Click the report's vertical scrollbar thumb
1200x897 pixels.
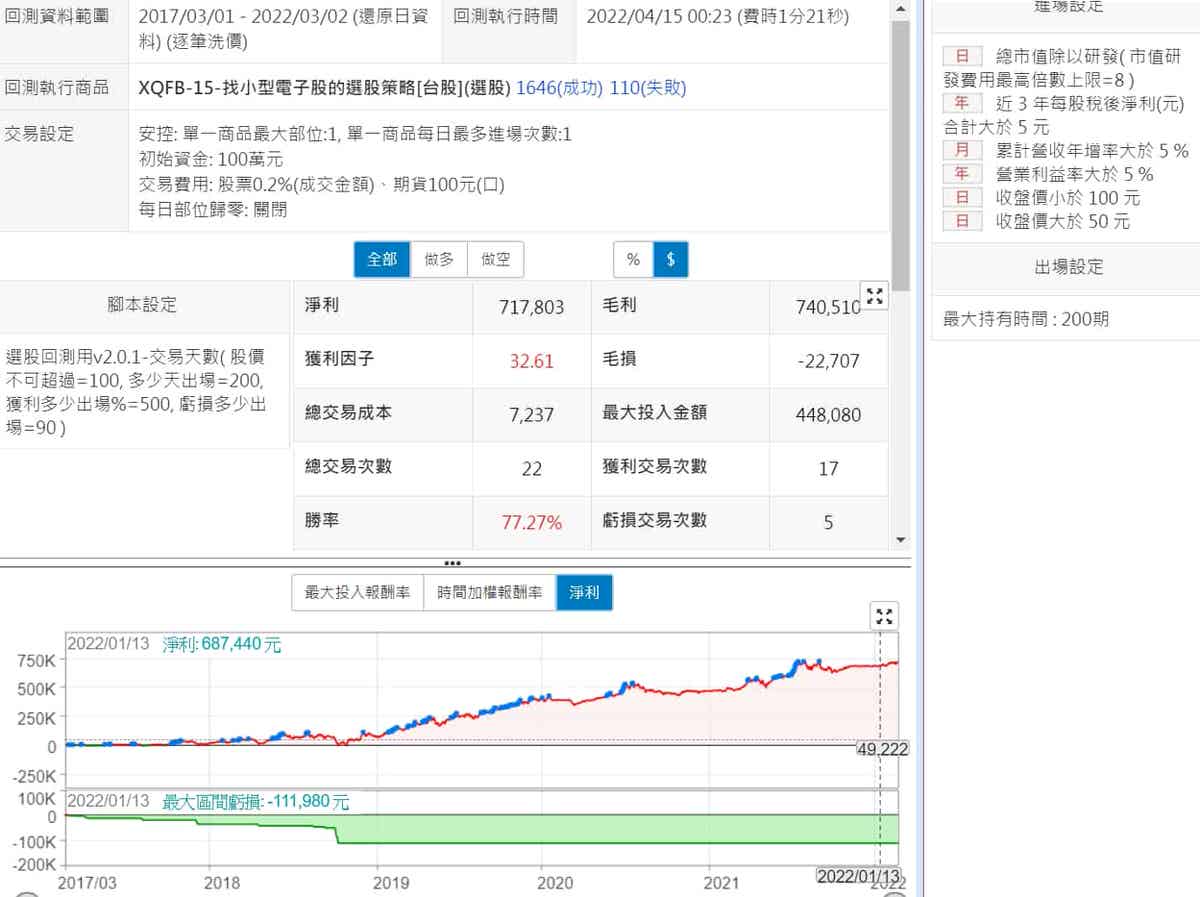pyautogui.click(x=900, y=150)
